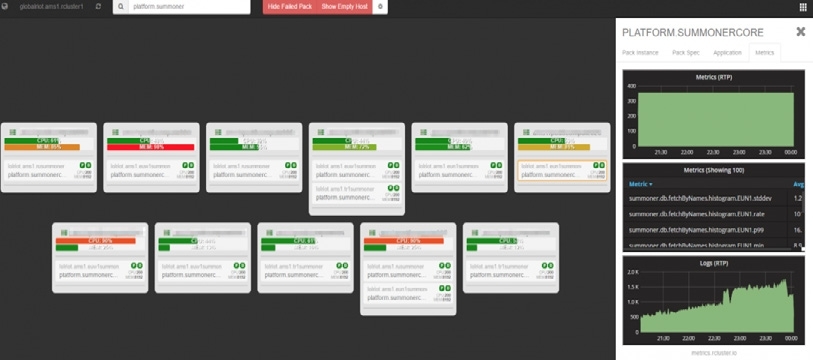Open the apps grid icon in top right
The width and height of the screenshot is (813, 360).
[803, 7]
